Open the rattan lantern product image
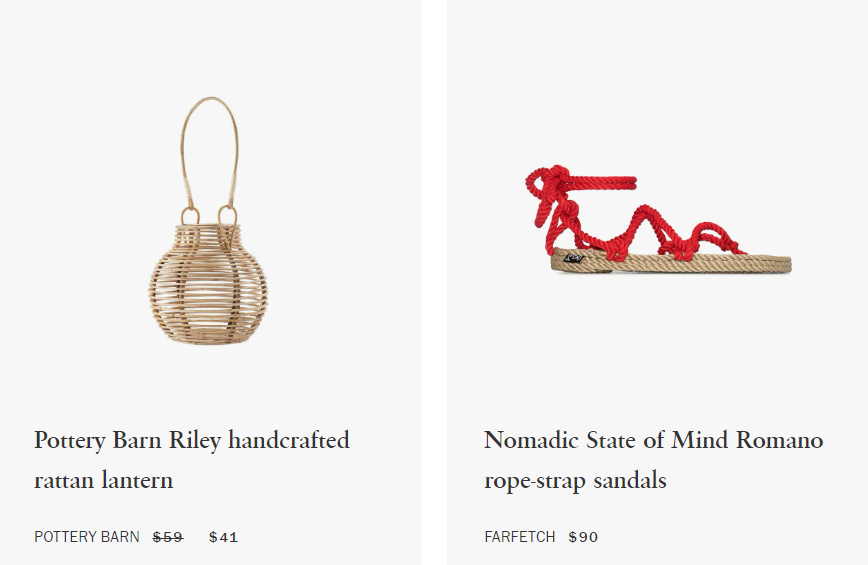 click(209, 221)
